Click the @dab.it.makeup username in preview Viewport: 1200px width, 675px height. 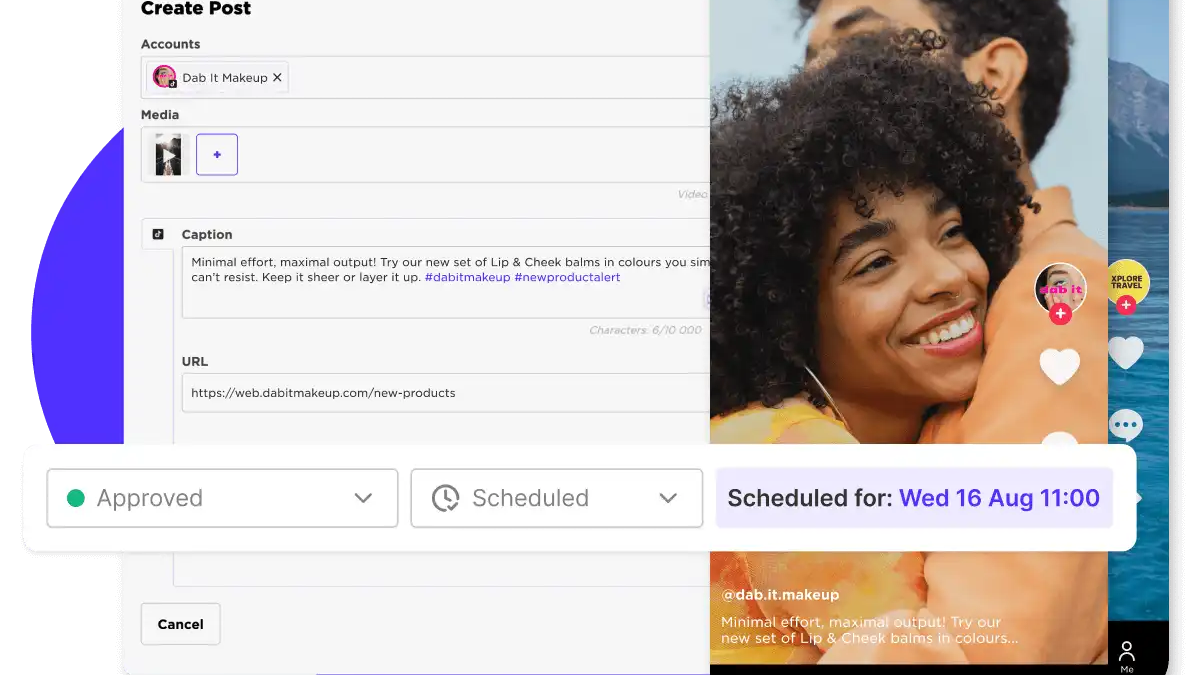tap(780, 594)
